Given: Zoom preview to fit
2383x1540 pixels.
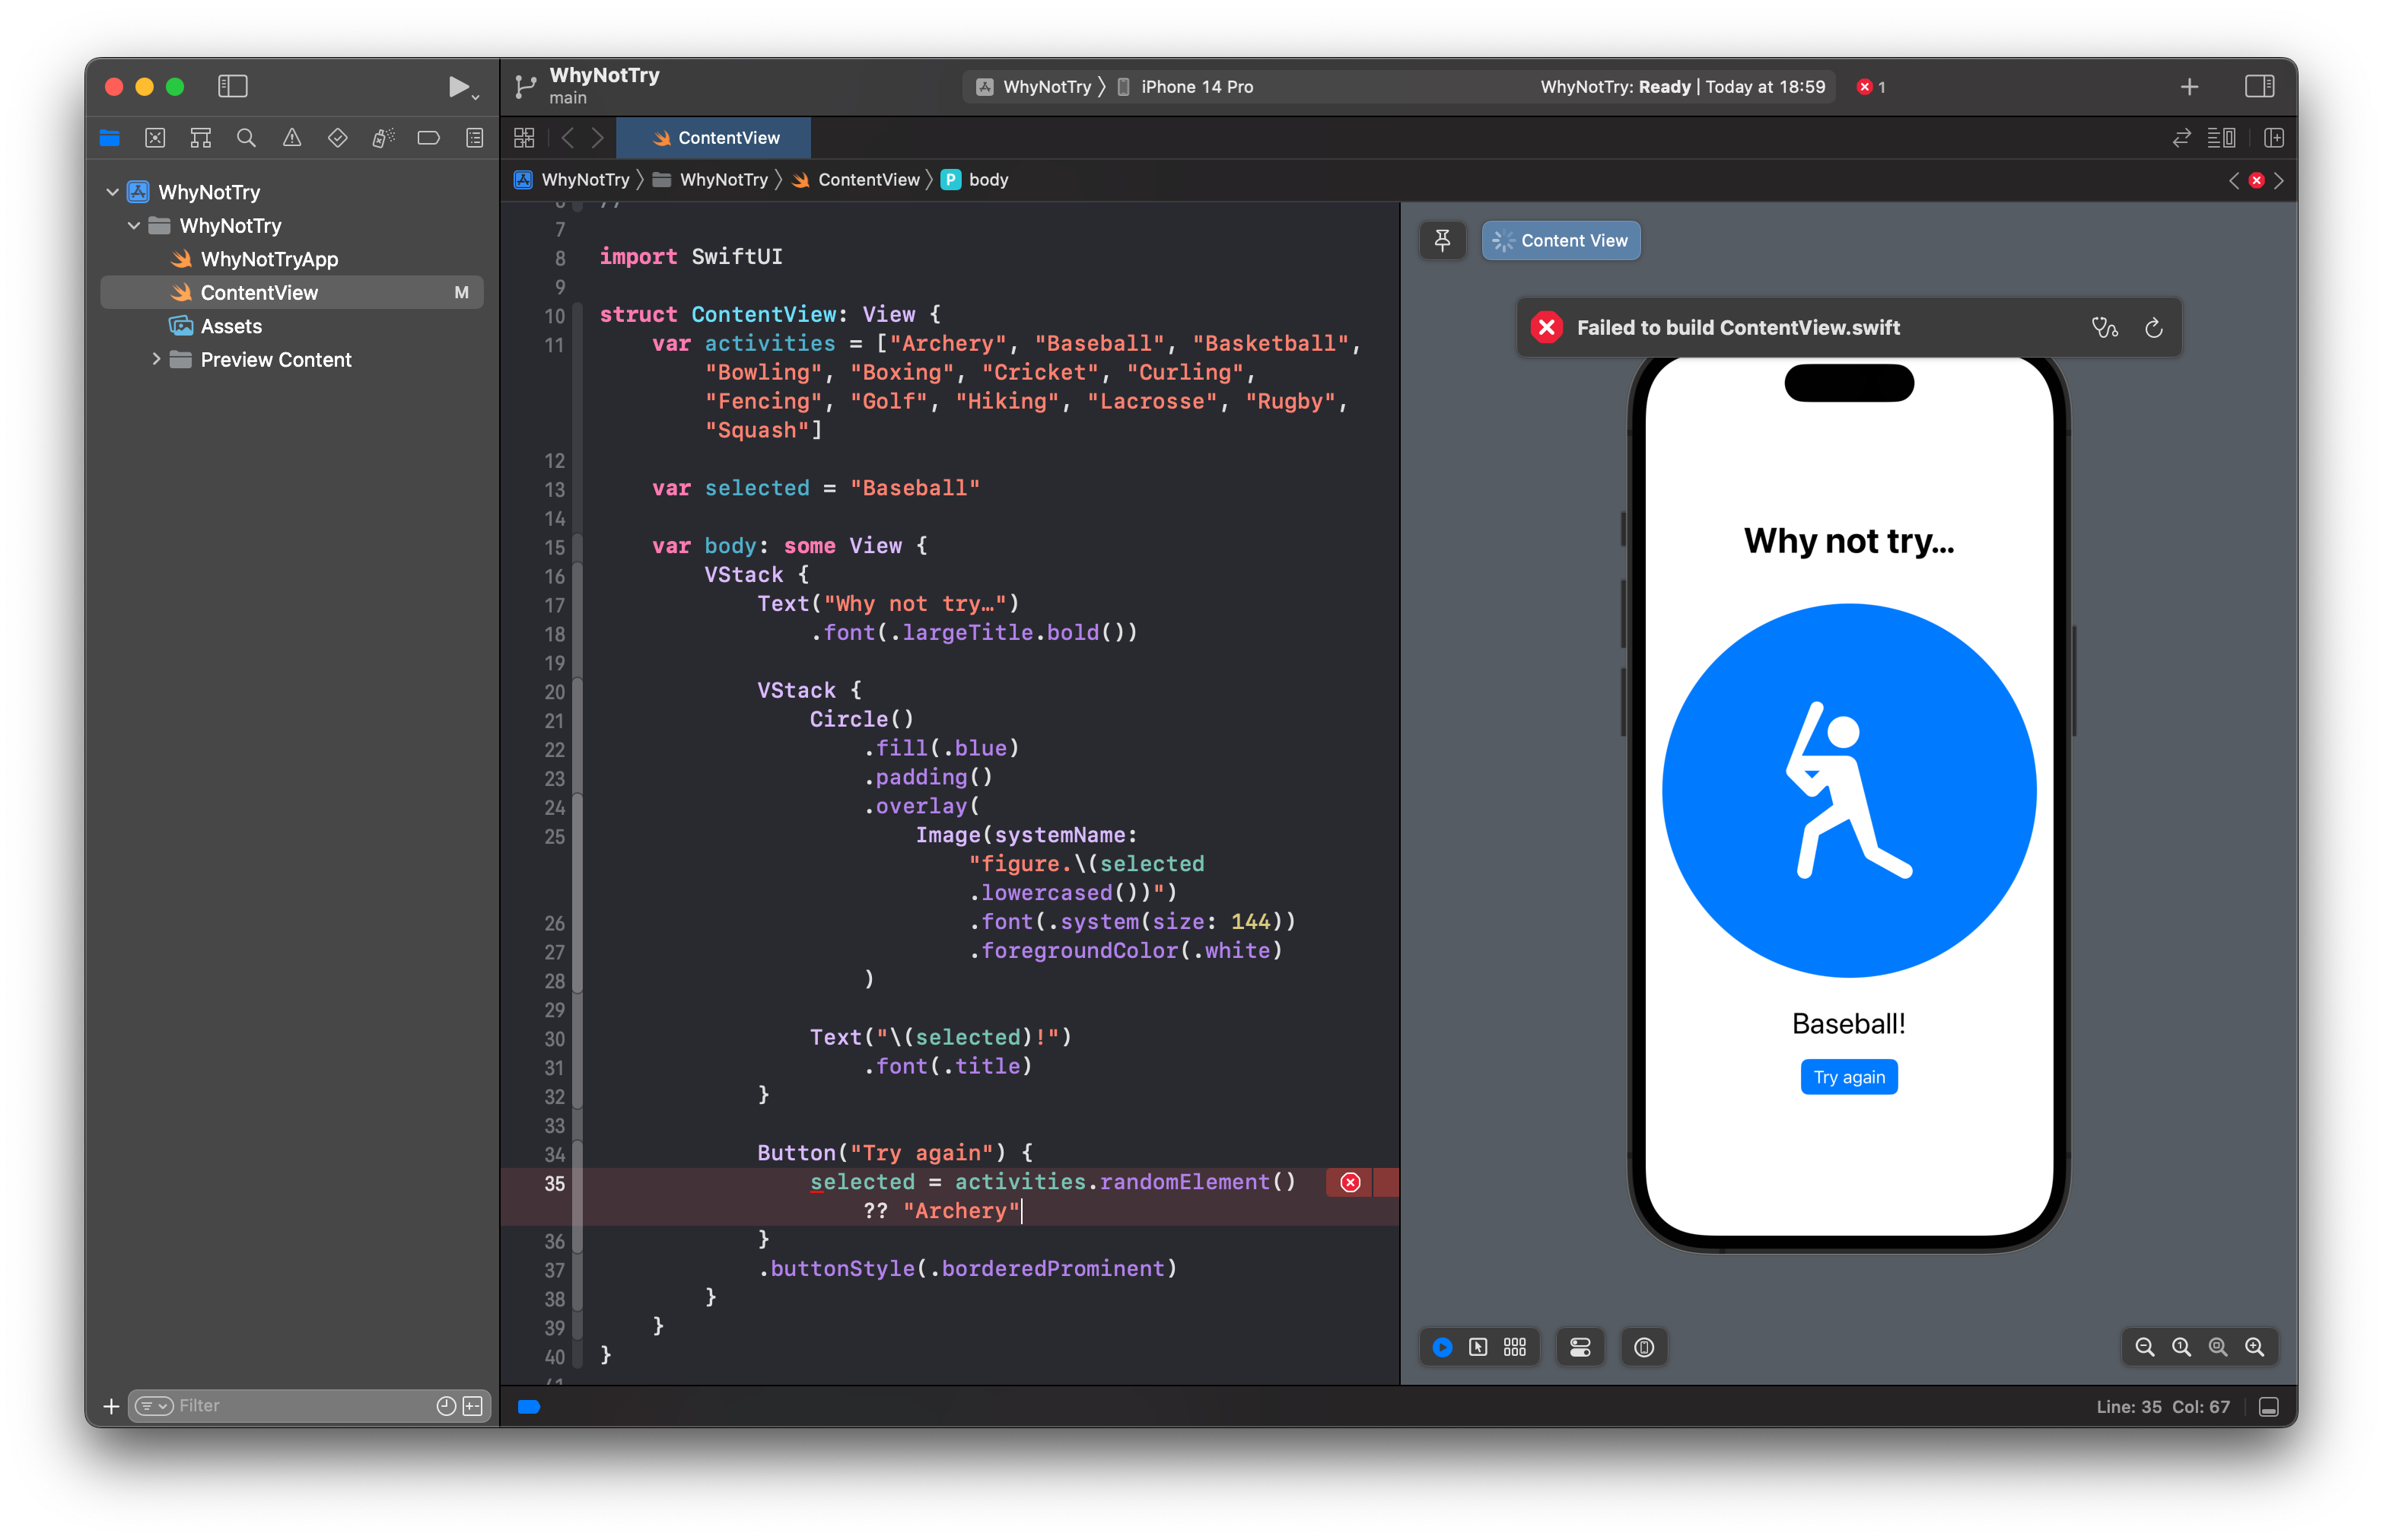Looking at the screenshot, I should click(x=2218, y=1347).
